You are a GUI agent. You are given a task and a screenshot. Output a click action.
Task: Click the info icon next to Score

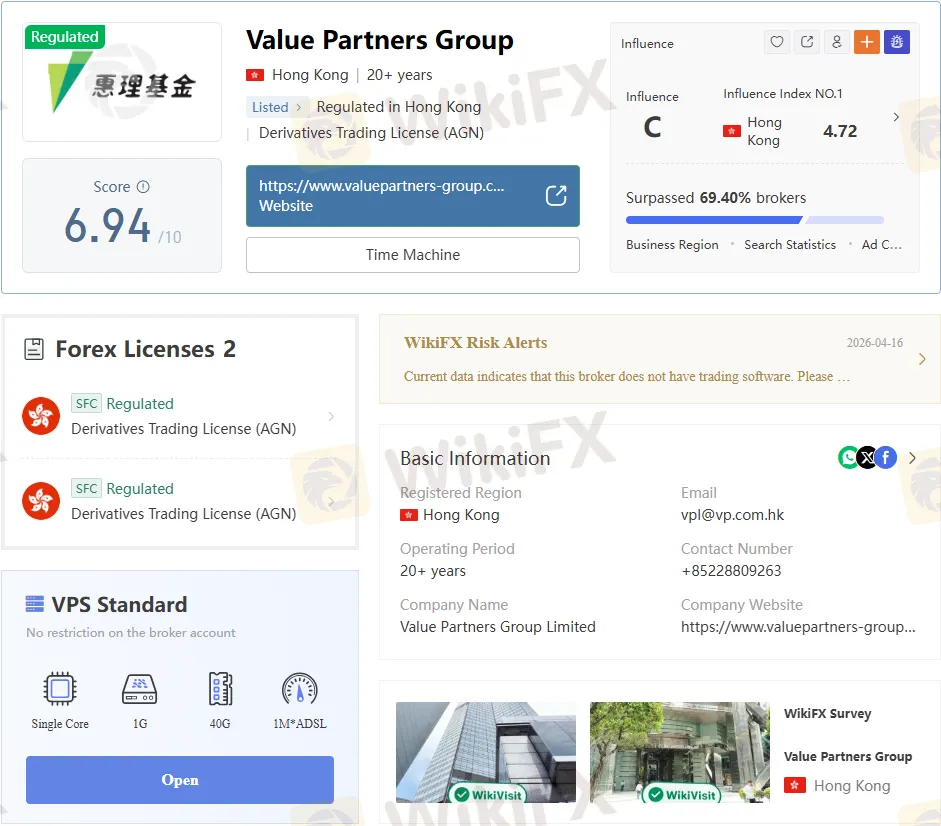[x=143, y=187]
